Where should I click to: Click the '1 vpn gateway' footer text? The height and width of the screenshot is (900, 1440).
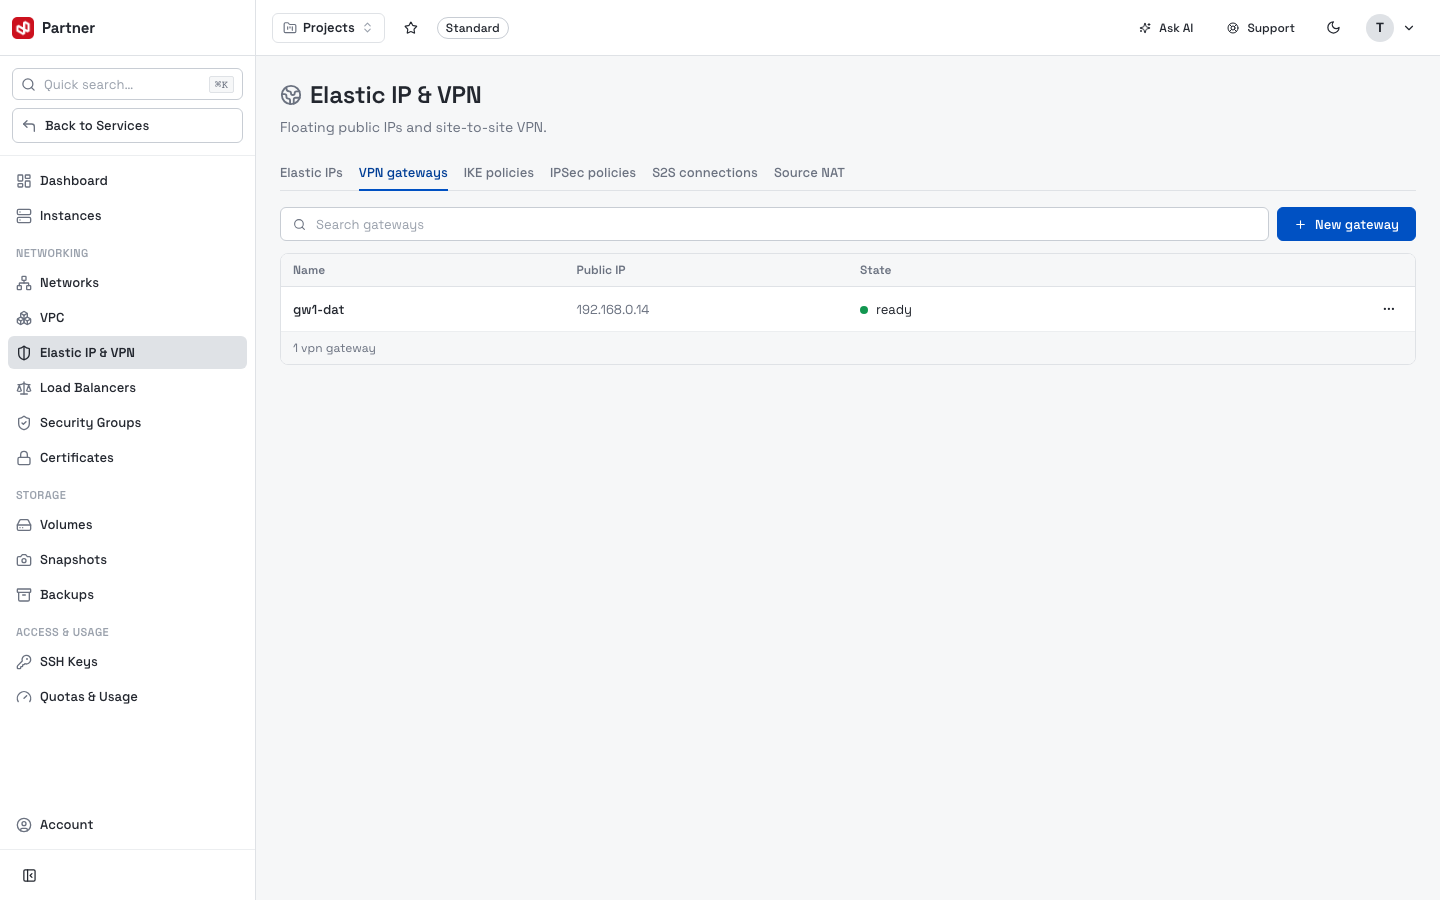[x=334, y=348]
